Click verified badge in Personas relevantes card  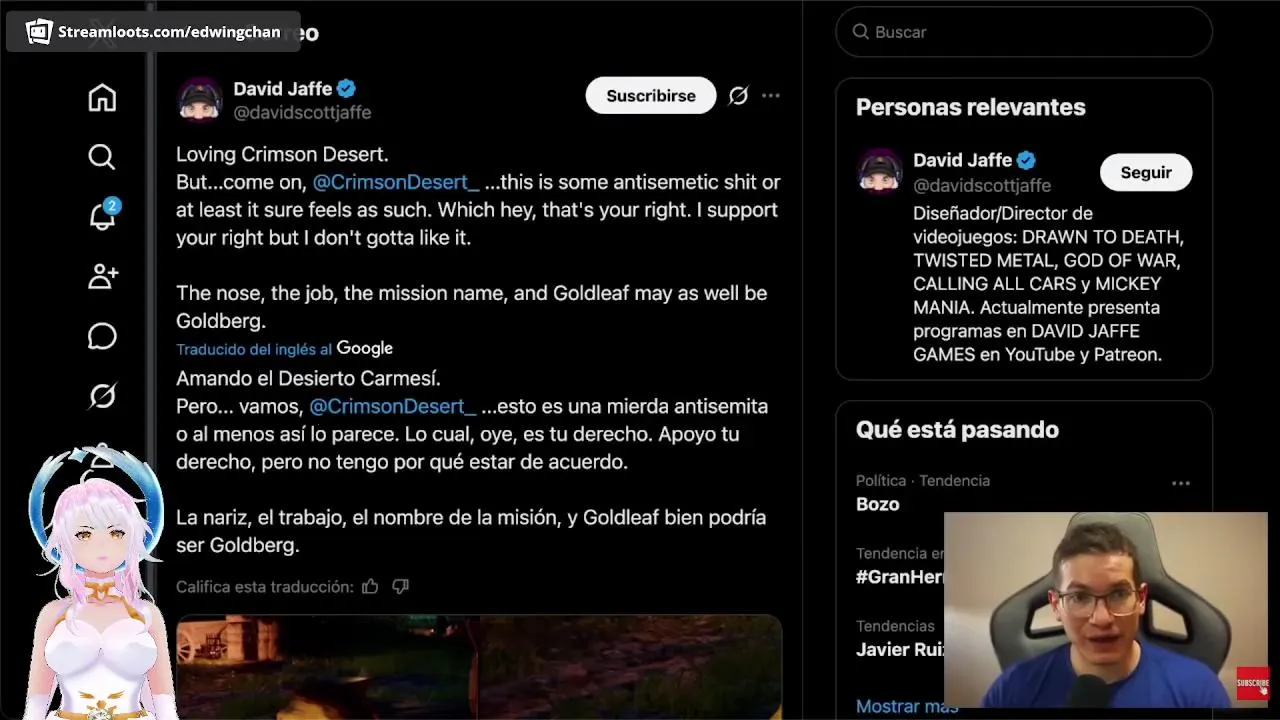(1027, 160)
